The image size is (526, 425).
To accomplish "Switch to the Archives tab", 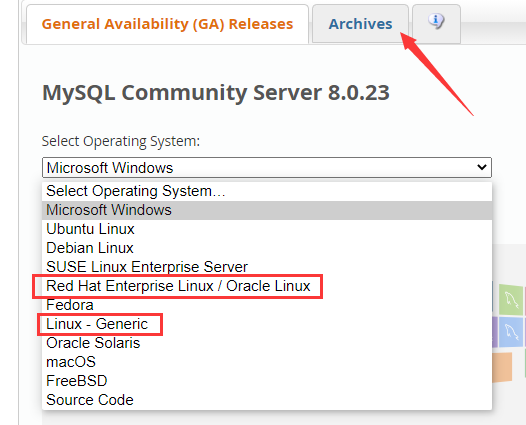I will pyautogui.click(x=360, y=24).
